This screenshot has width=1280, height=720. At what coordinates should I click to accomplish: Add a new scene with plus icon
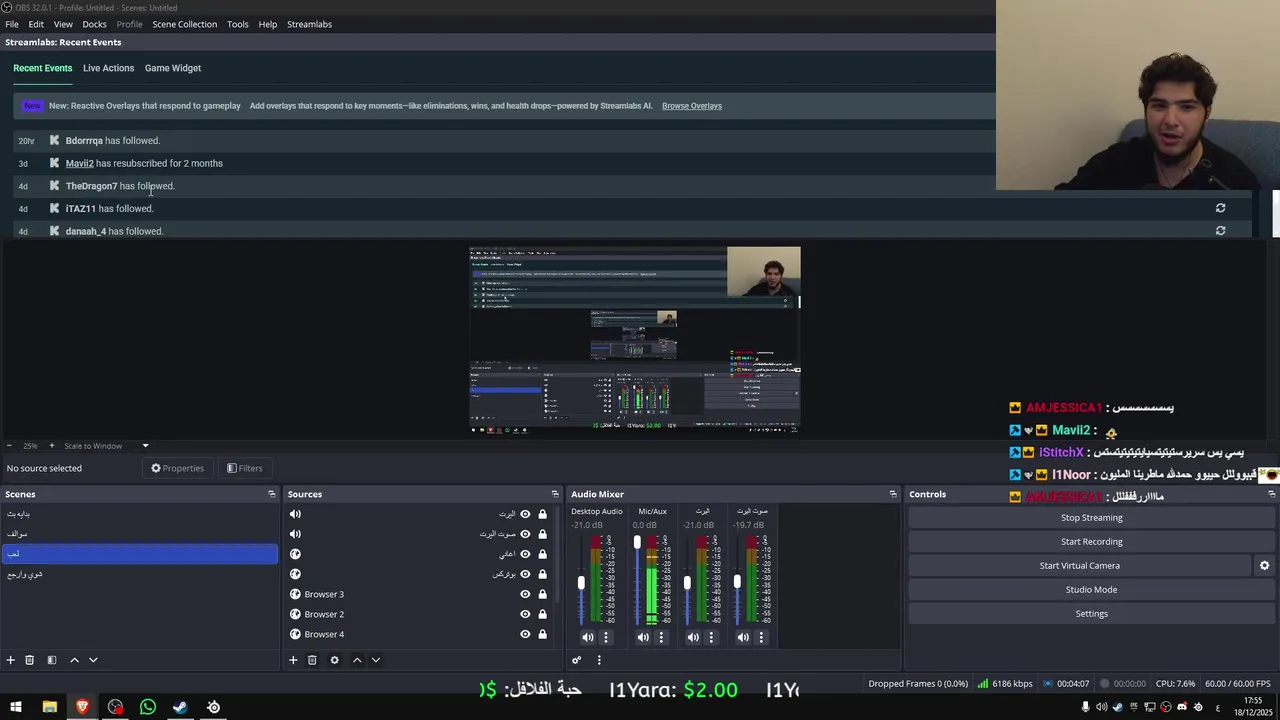pyautogui.click(x=11, y=660)
